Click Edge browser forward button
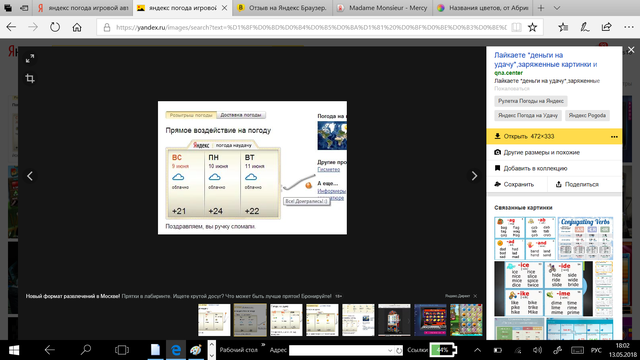This screenshot has height=360, width=640. [33, 27]
